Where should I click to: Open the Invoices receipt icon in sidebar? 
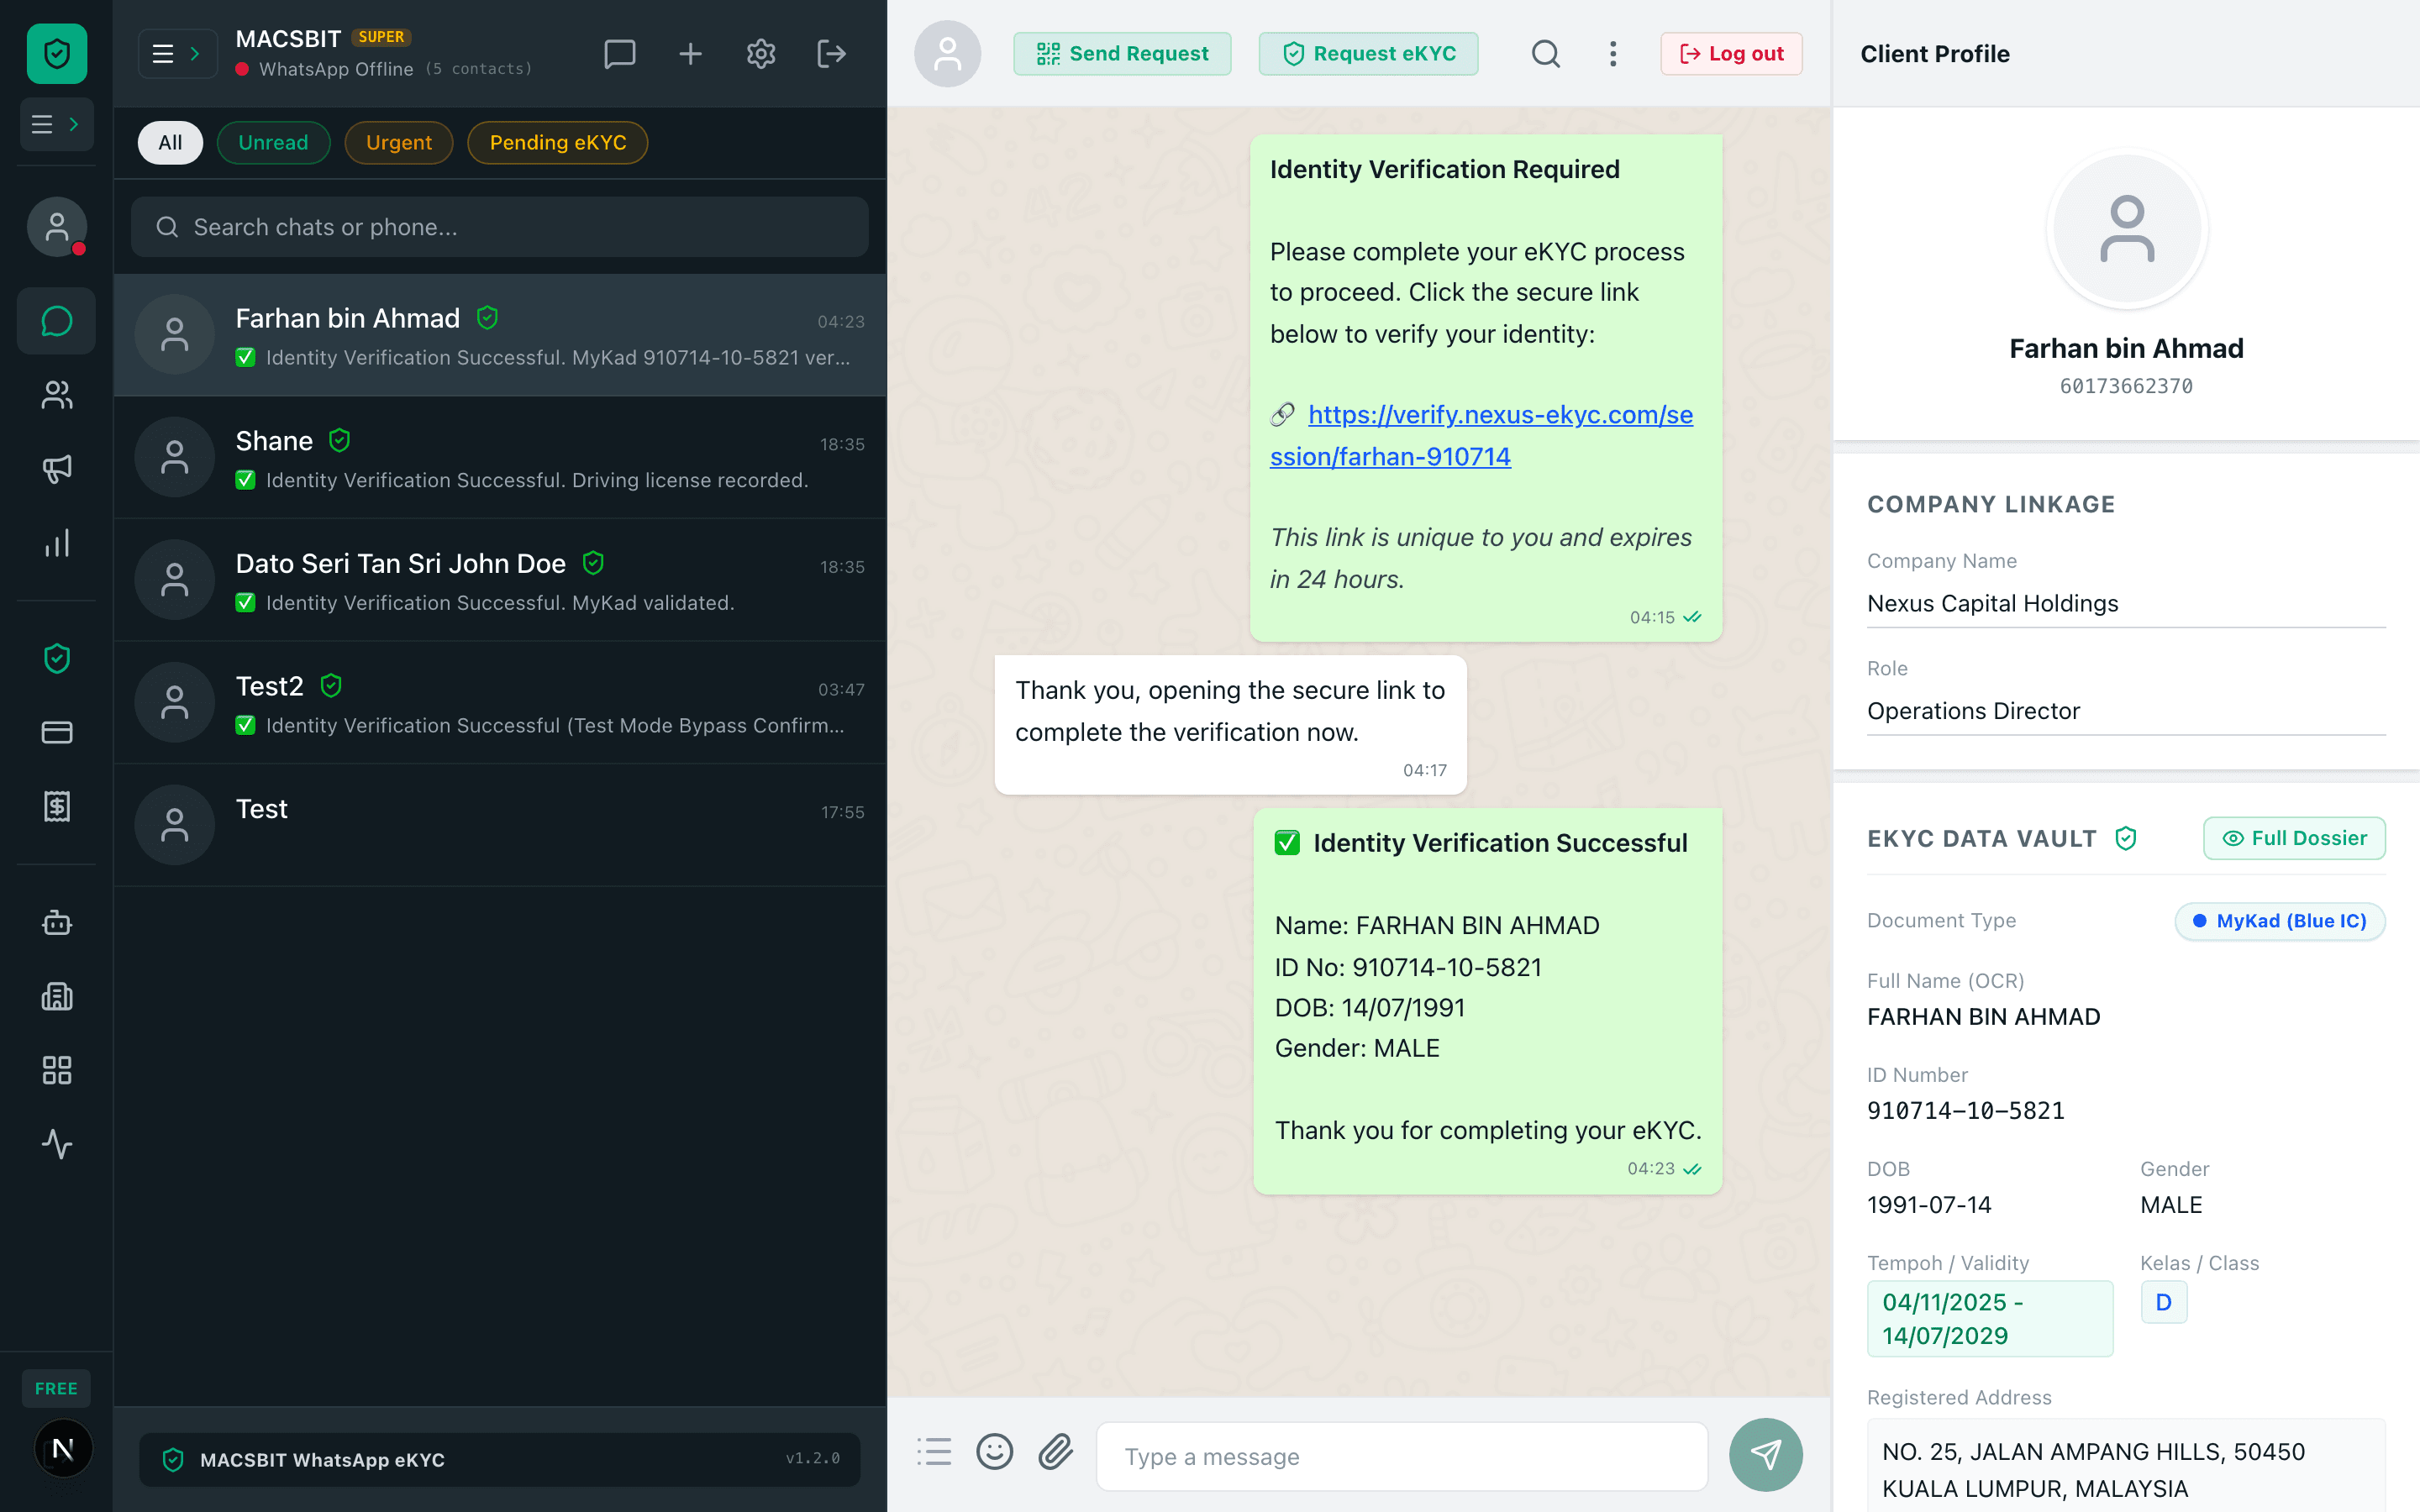57,807
